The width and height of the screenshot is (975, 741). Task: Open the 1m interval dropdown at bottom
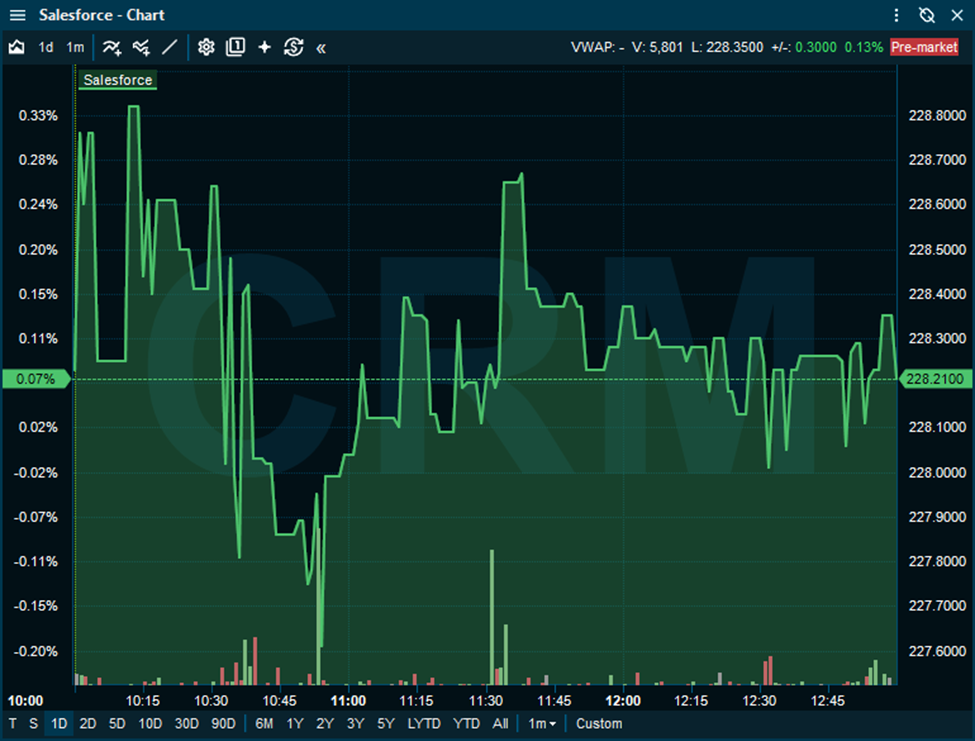click(x=542, y=723)
